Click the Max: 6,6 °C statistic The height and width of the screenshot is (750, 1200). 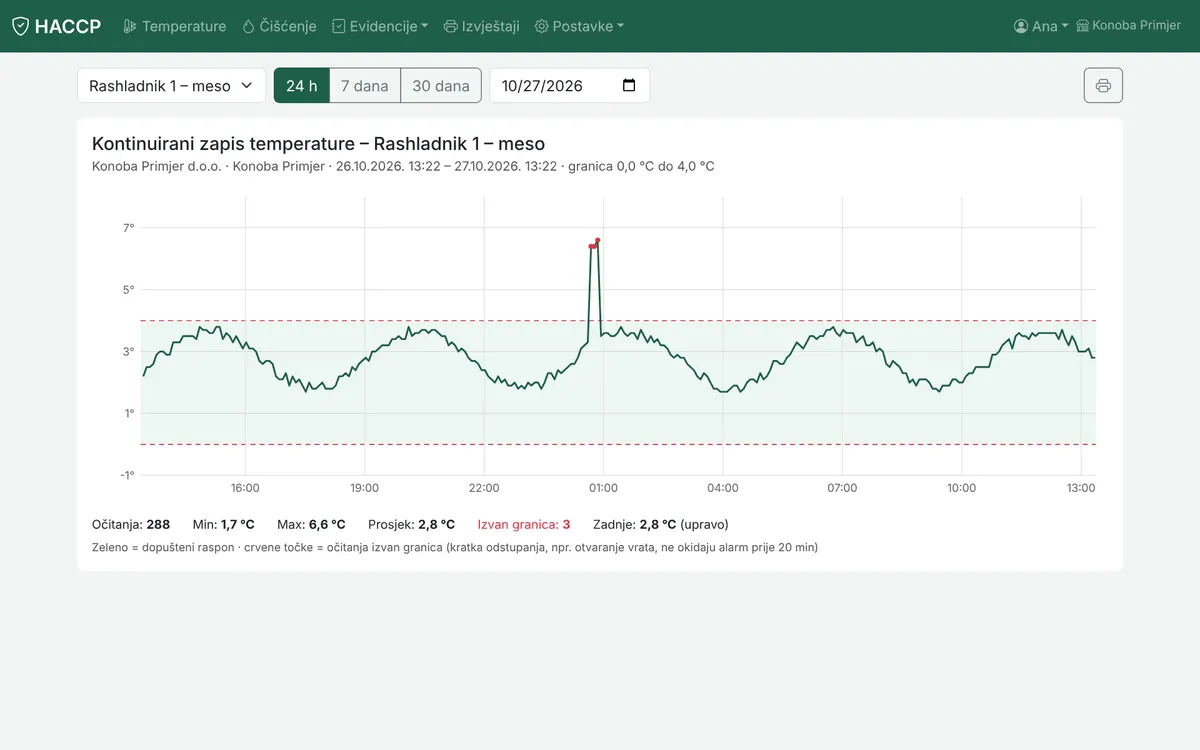click(312, 524)
